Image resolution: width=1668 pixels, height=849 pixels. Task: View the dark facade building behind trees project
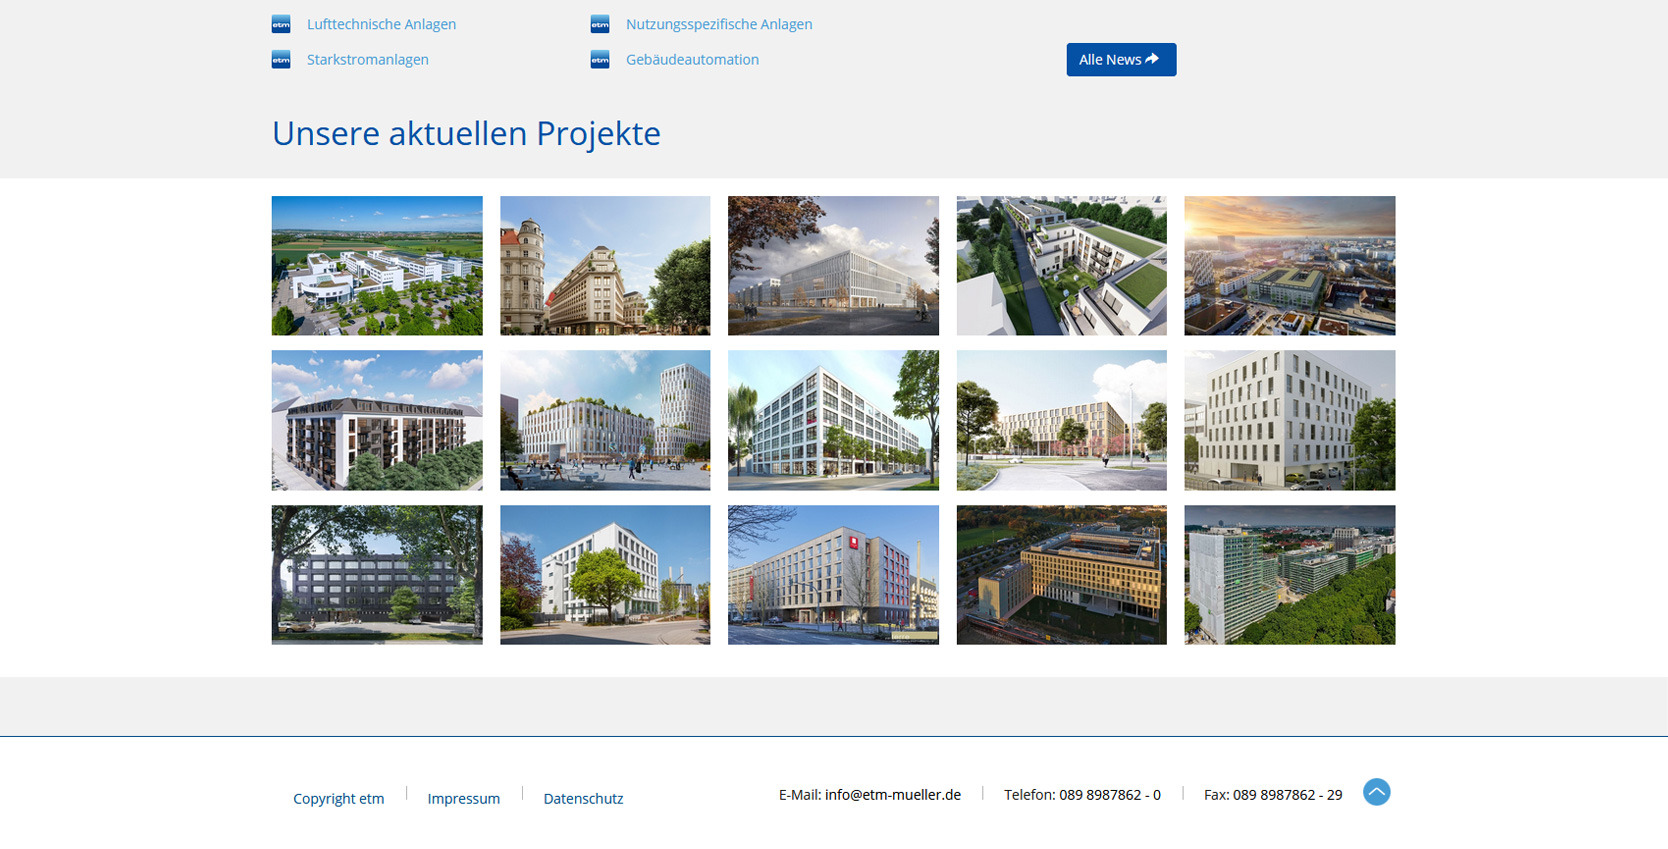(377, 575)
